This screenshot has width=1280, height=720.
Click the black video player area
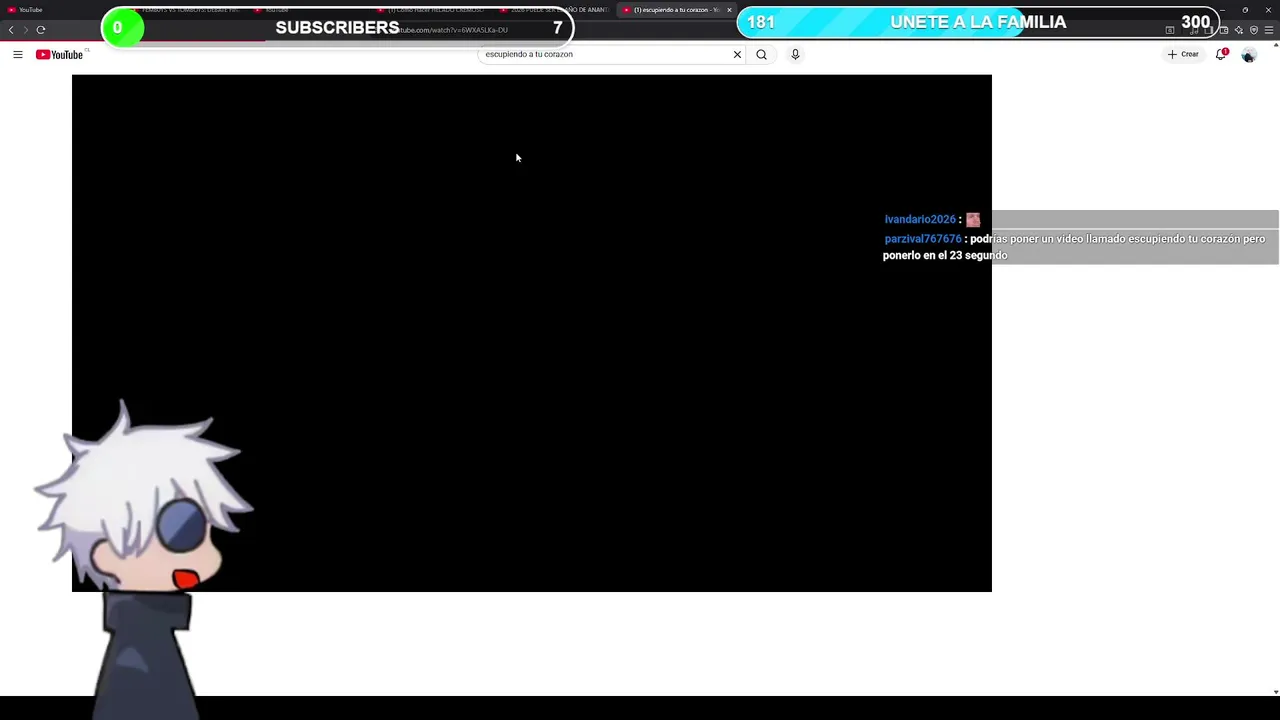tap(532, 333)
